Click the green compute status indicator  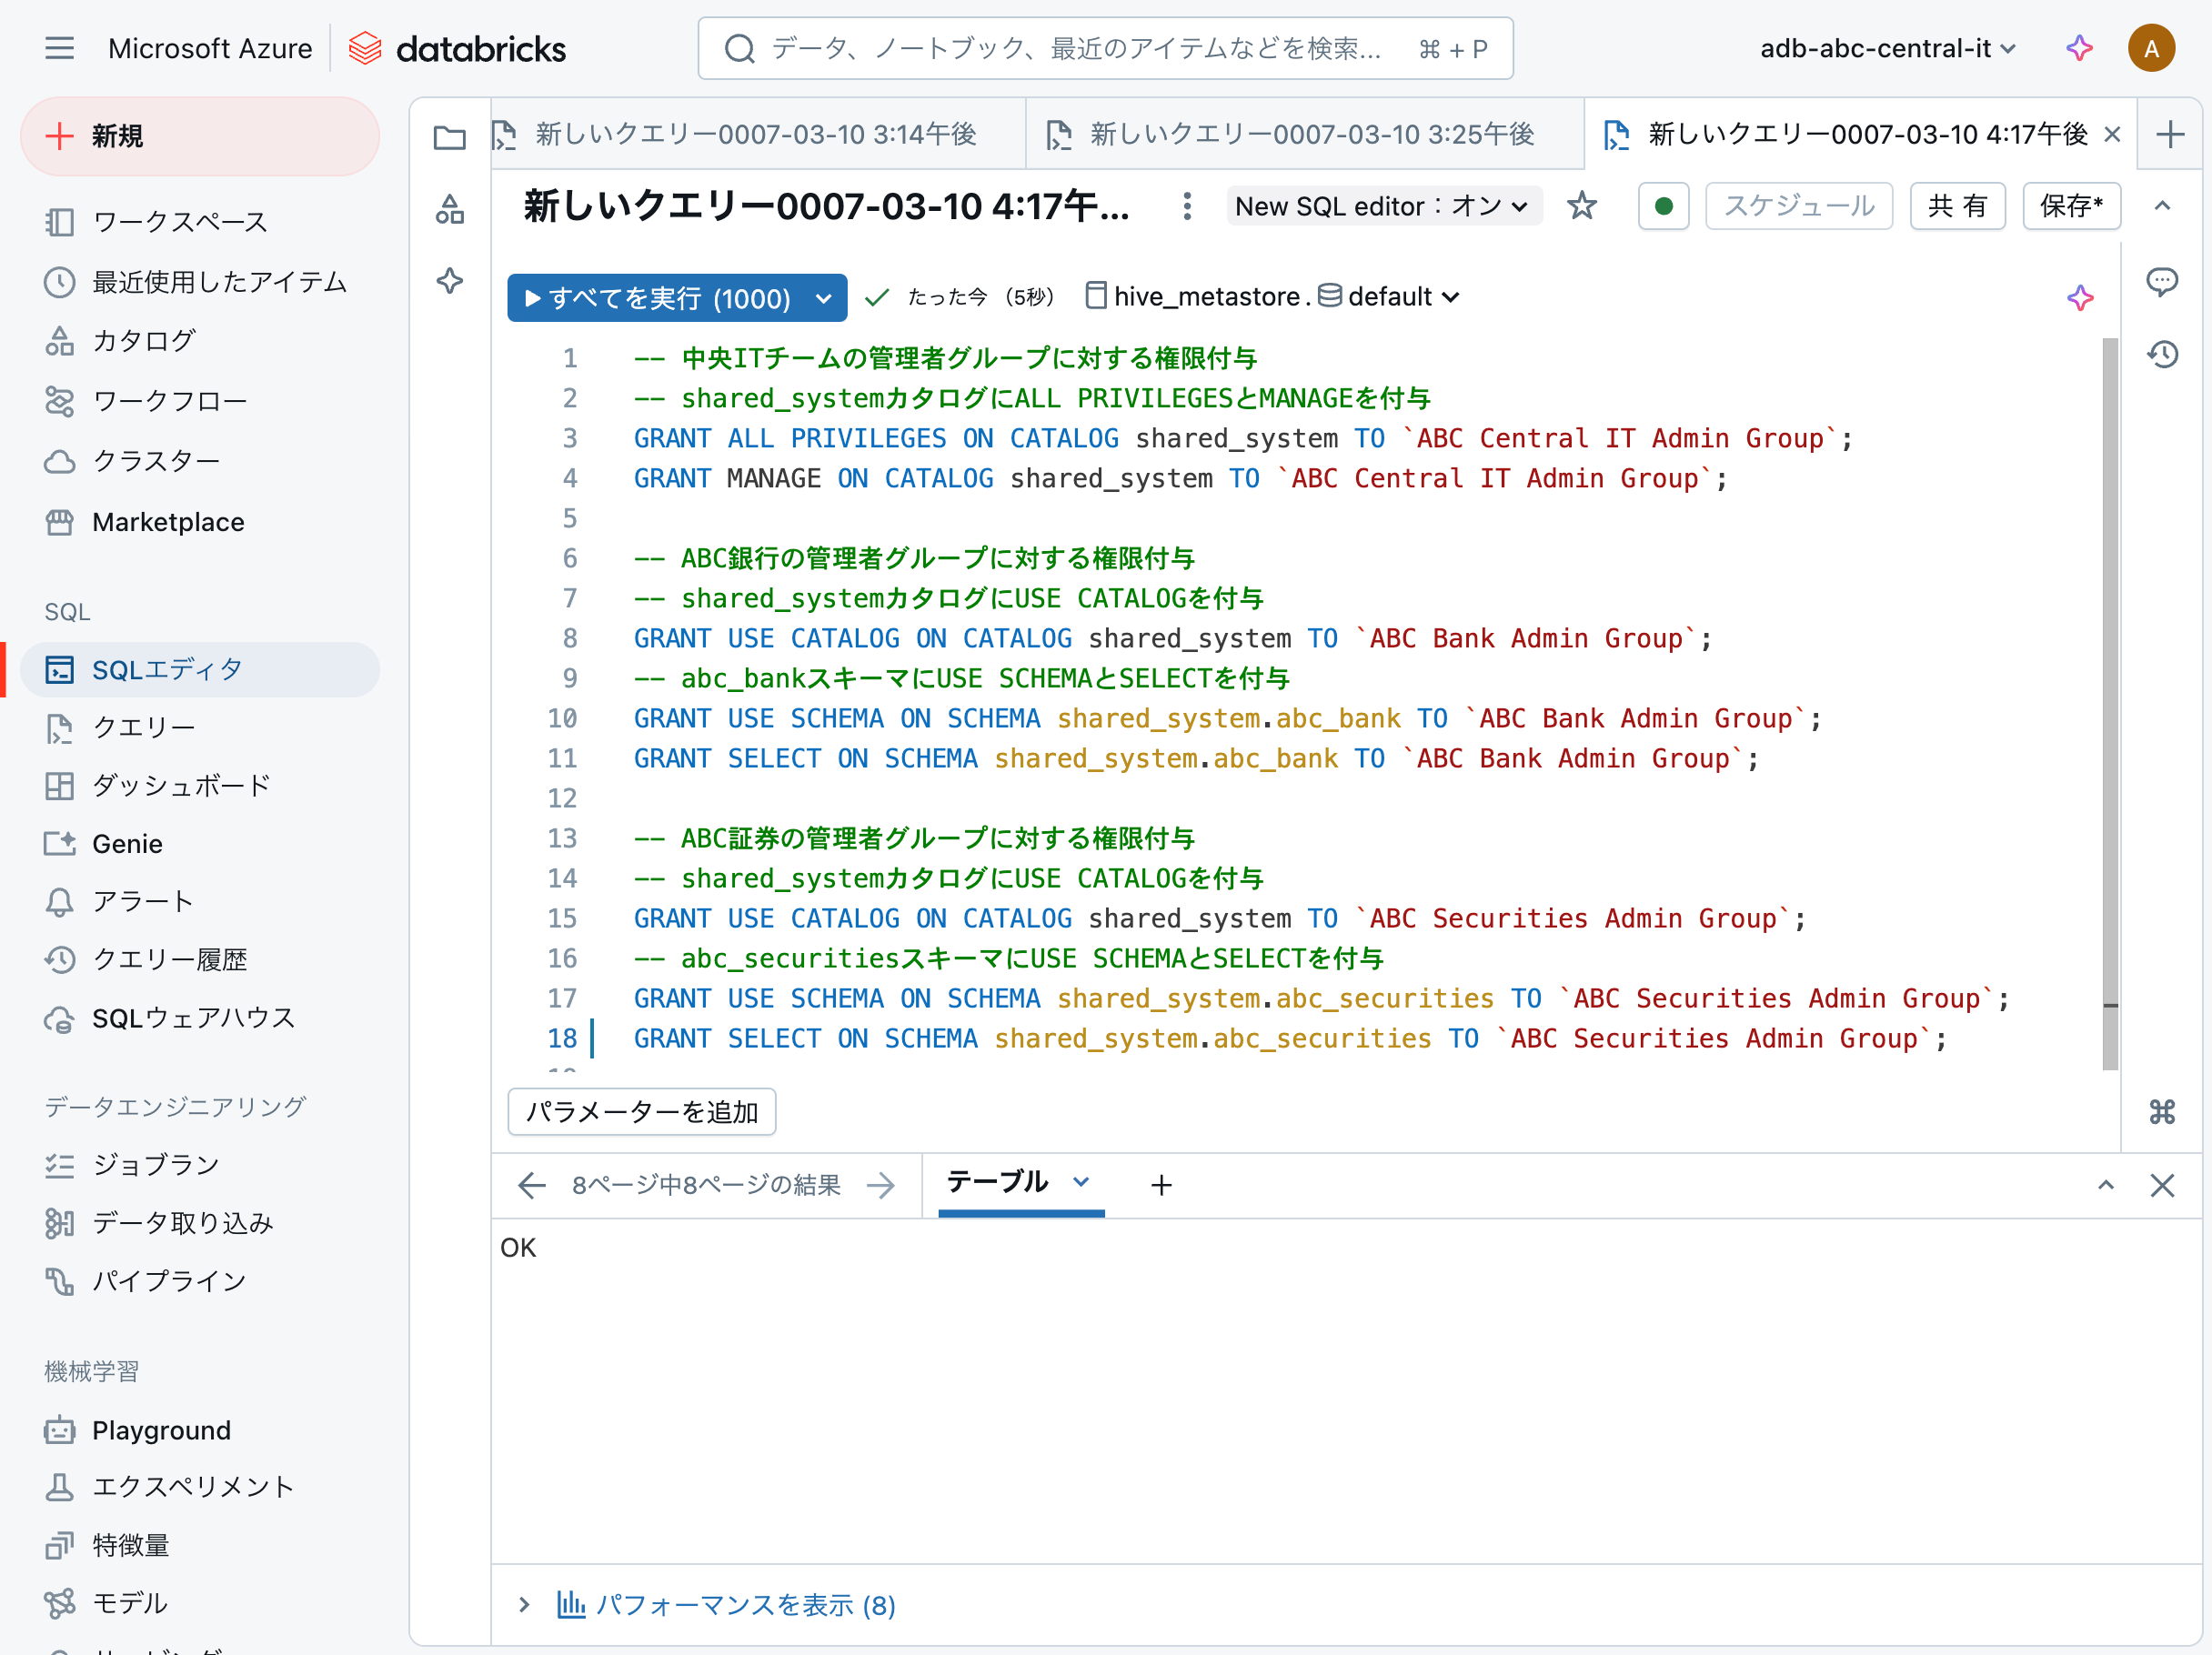pyautogui.click(x=1663, y=206)
